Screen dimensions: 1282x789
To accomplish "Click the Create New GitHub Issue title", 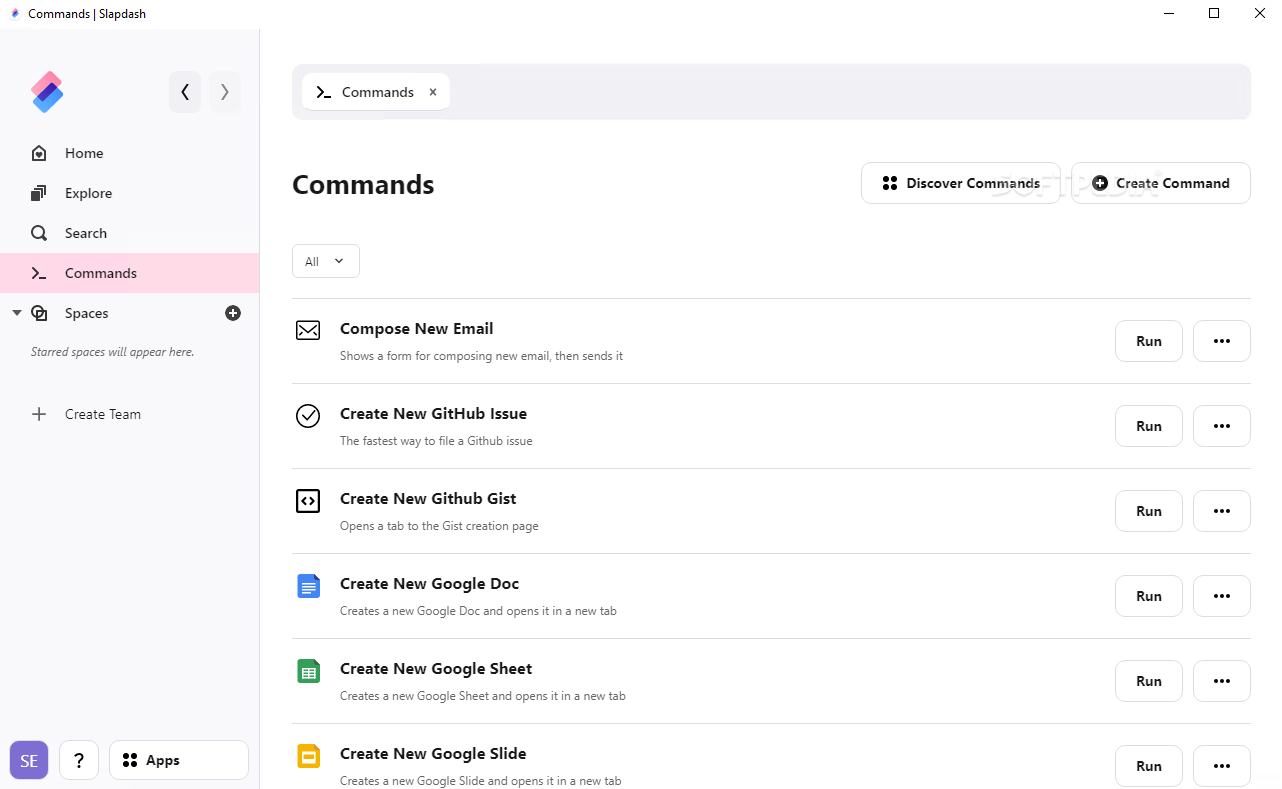I will (433, 414).
